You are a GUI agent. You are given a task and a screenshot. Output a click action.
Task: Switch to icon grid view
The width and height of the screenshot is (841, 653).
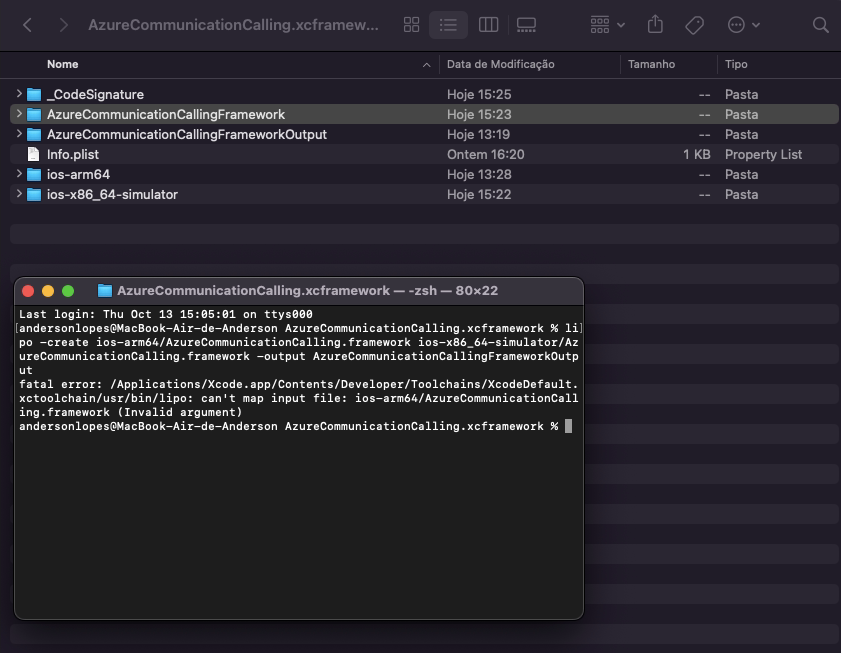(411, 24)
